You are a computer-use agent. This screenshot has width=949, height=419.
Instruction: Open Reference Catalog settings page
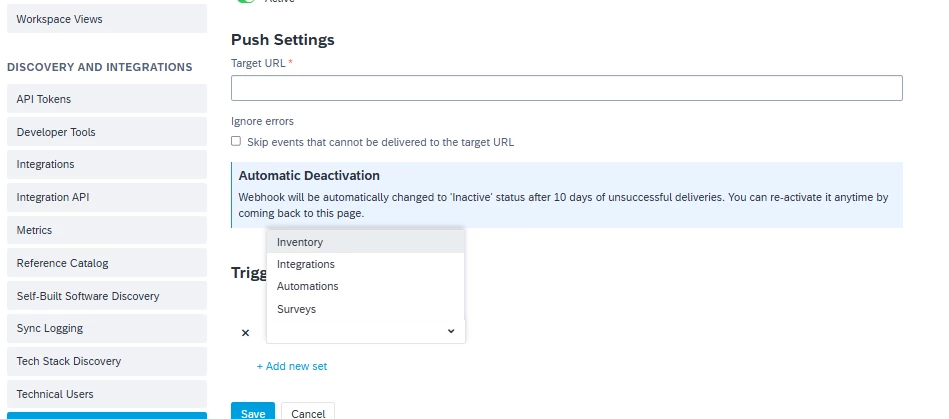(107, 263)
